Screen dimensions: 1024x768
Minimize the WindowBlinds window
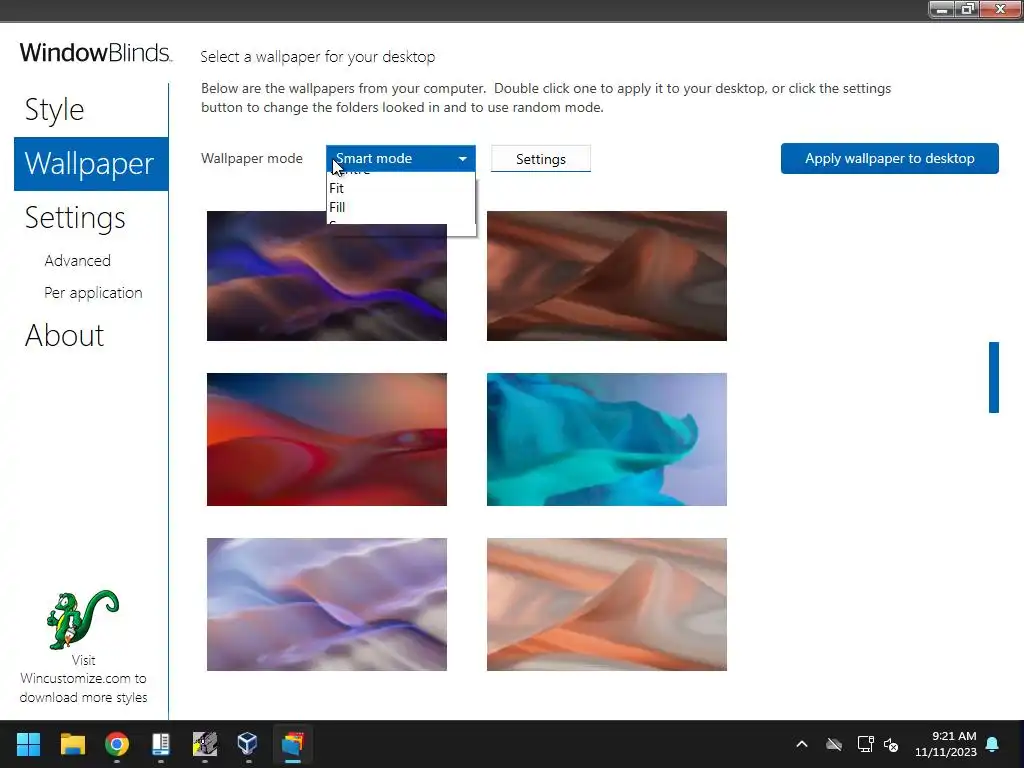tap(942, 9)
